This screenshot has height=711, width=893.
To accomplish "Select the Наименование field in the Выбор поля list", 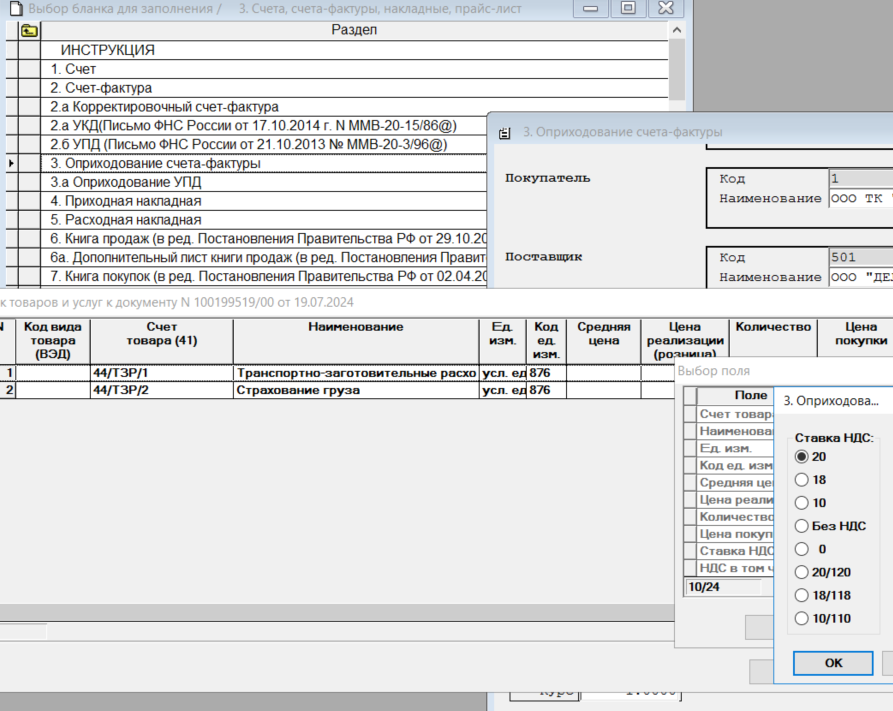I will 735,431.
